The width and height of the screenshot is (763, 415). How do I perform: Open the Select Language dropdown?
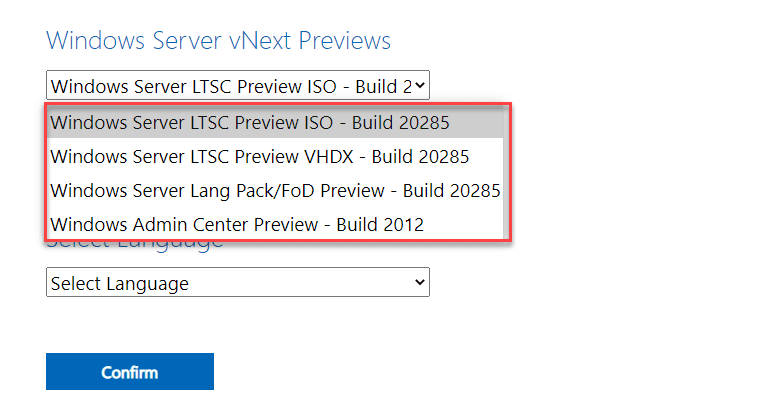pos(237,283)
